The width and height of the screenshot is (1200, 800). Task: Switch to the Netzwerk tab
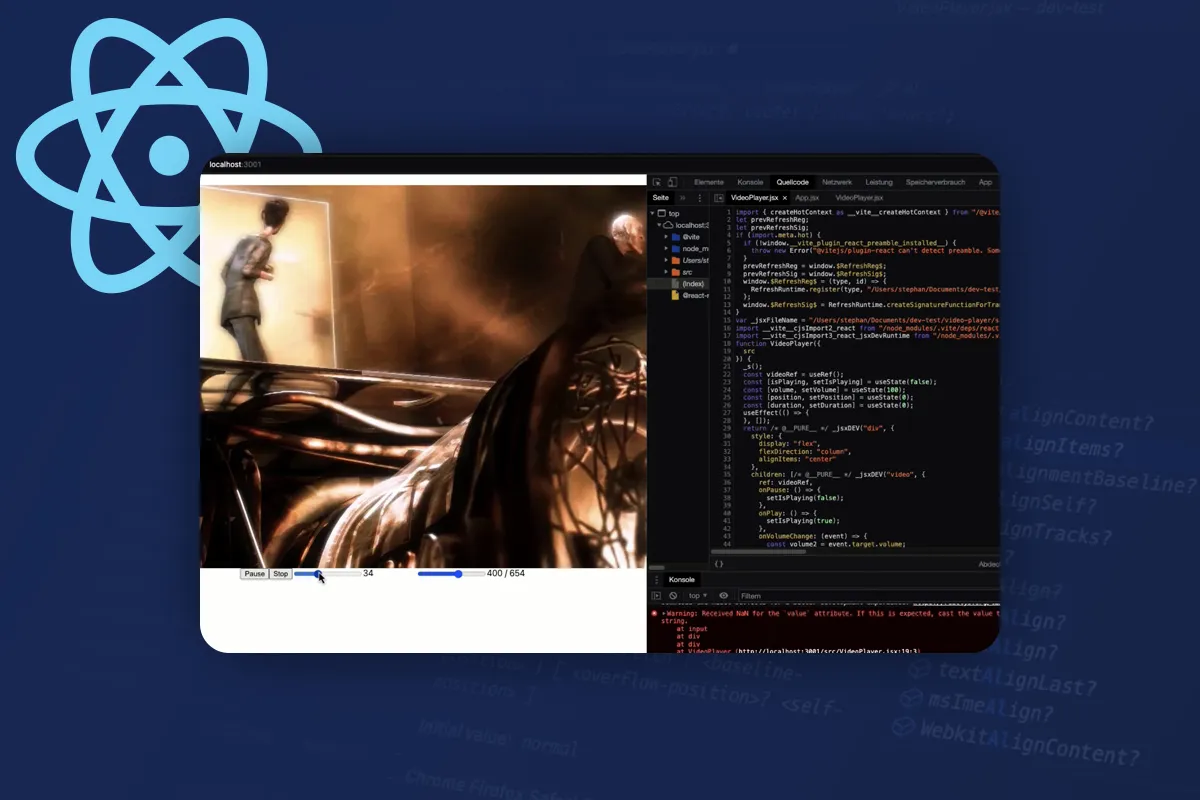[x=837, y=182]
